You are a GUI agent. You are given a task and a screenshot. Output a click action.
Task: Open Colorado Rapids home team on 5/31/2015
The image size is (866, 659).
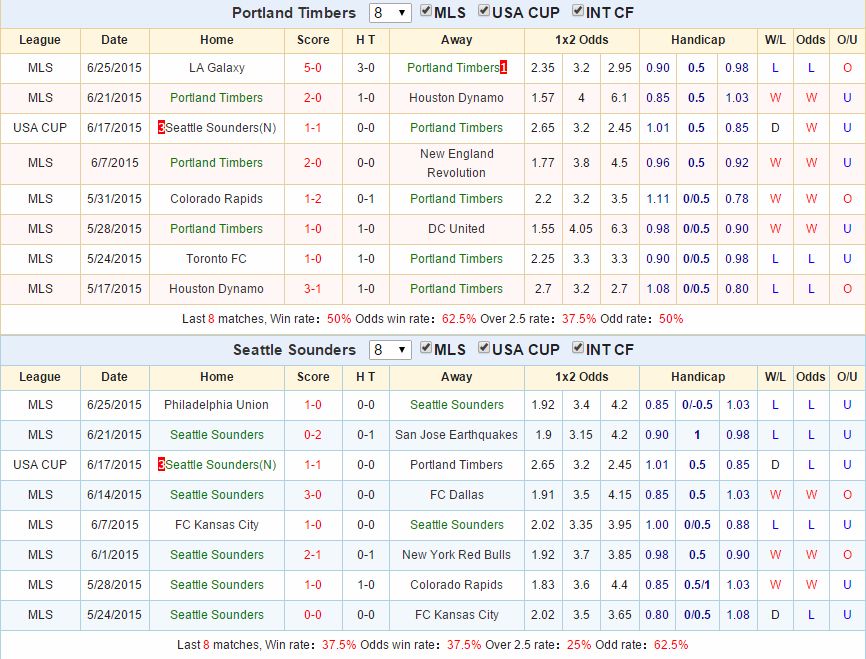216,199
